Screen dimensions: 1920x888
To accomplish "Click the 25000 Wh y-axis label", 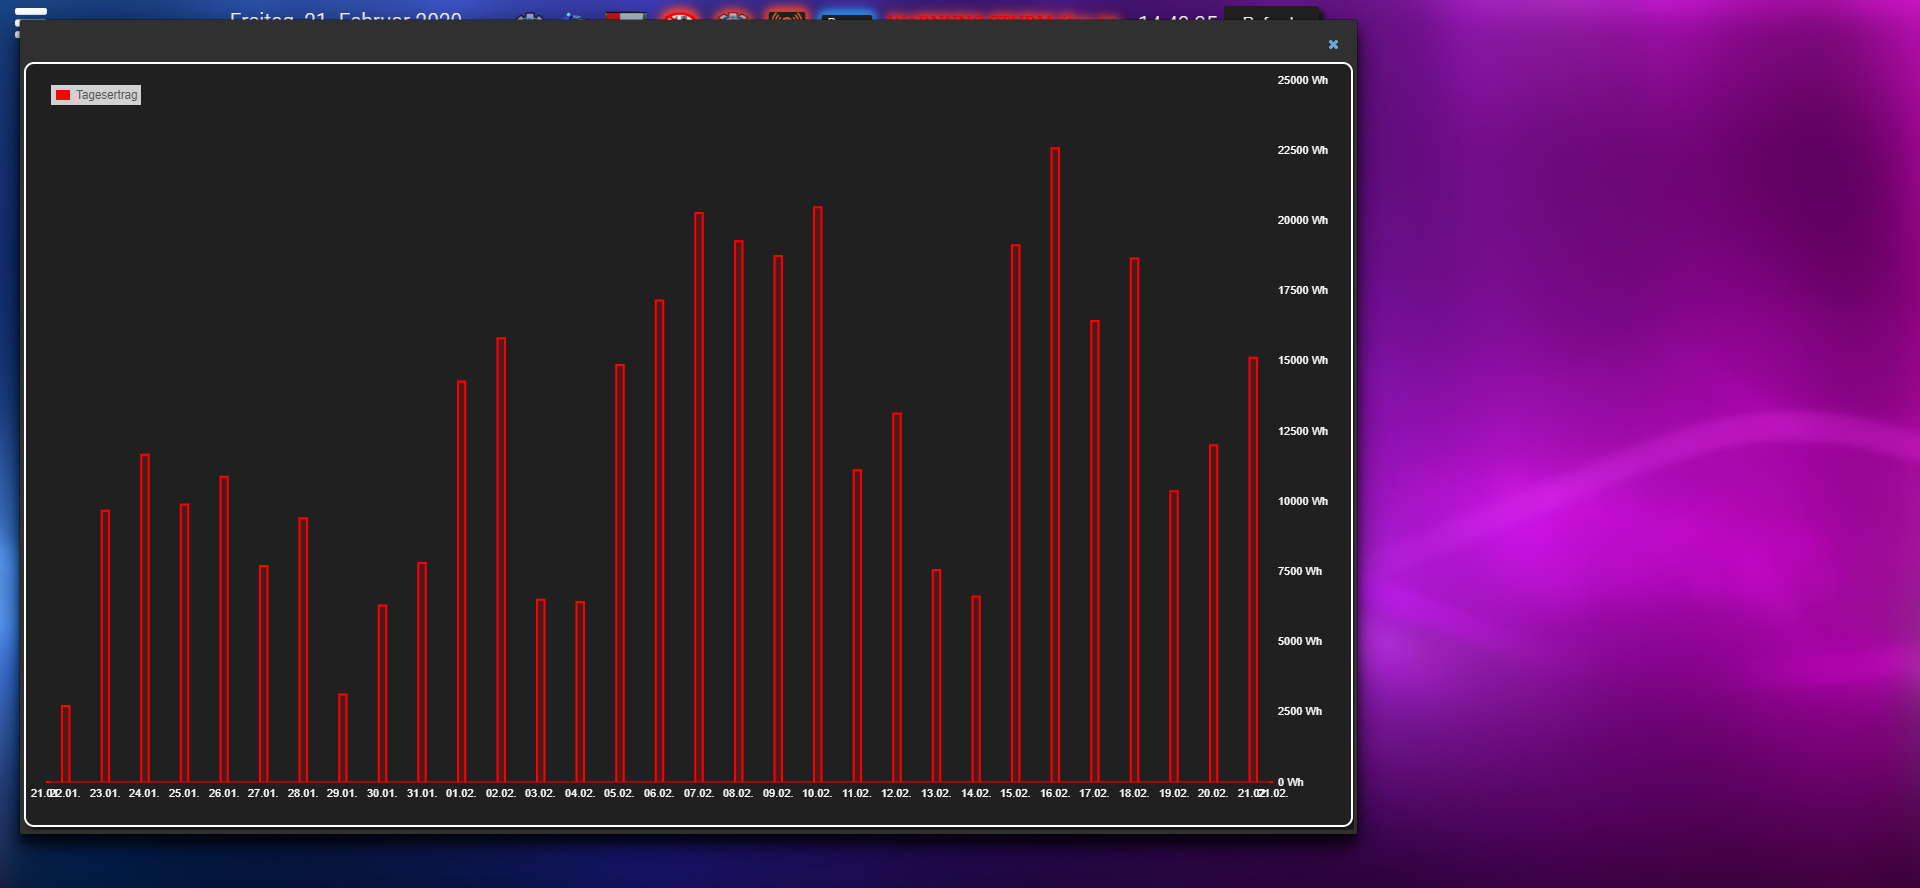I will point(1302,80).
